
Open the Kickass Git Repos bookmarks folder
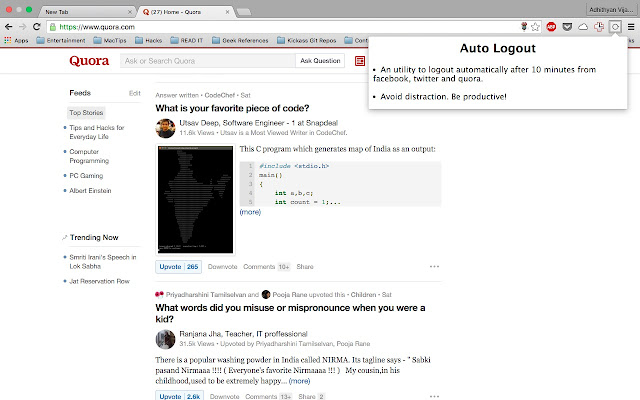point(307,40)
